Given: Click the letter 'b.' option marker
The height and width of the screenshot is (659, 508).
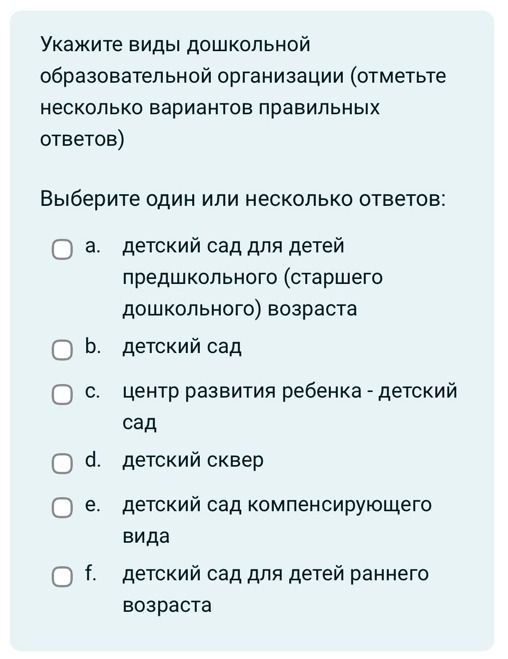Looking at the screenshot, I should tap(92, 346).
